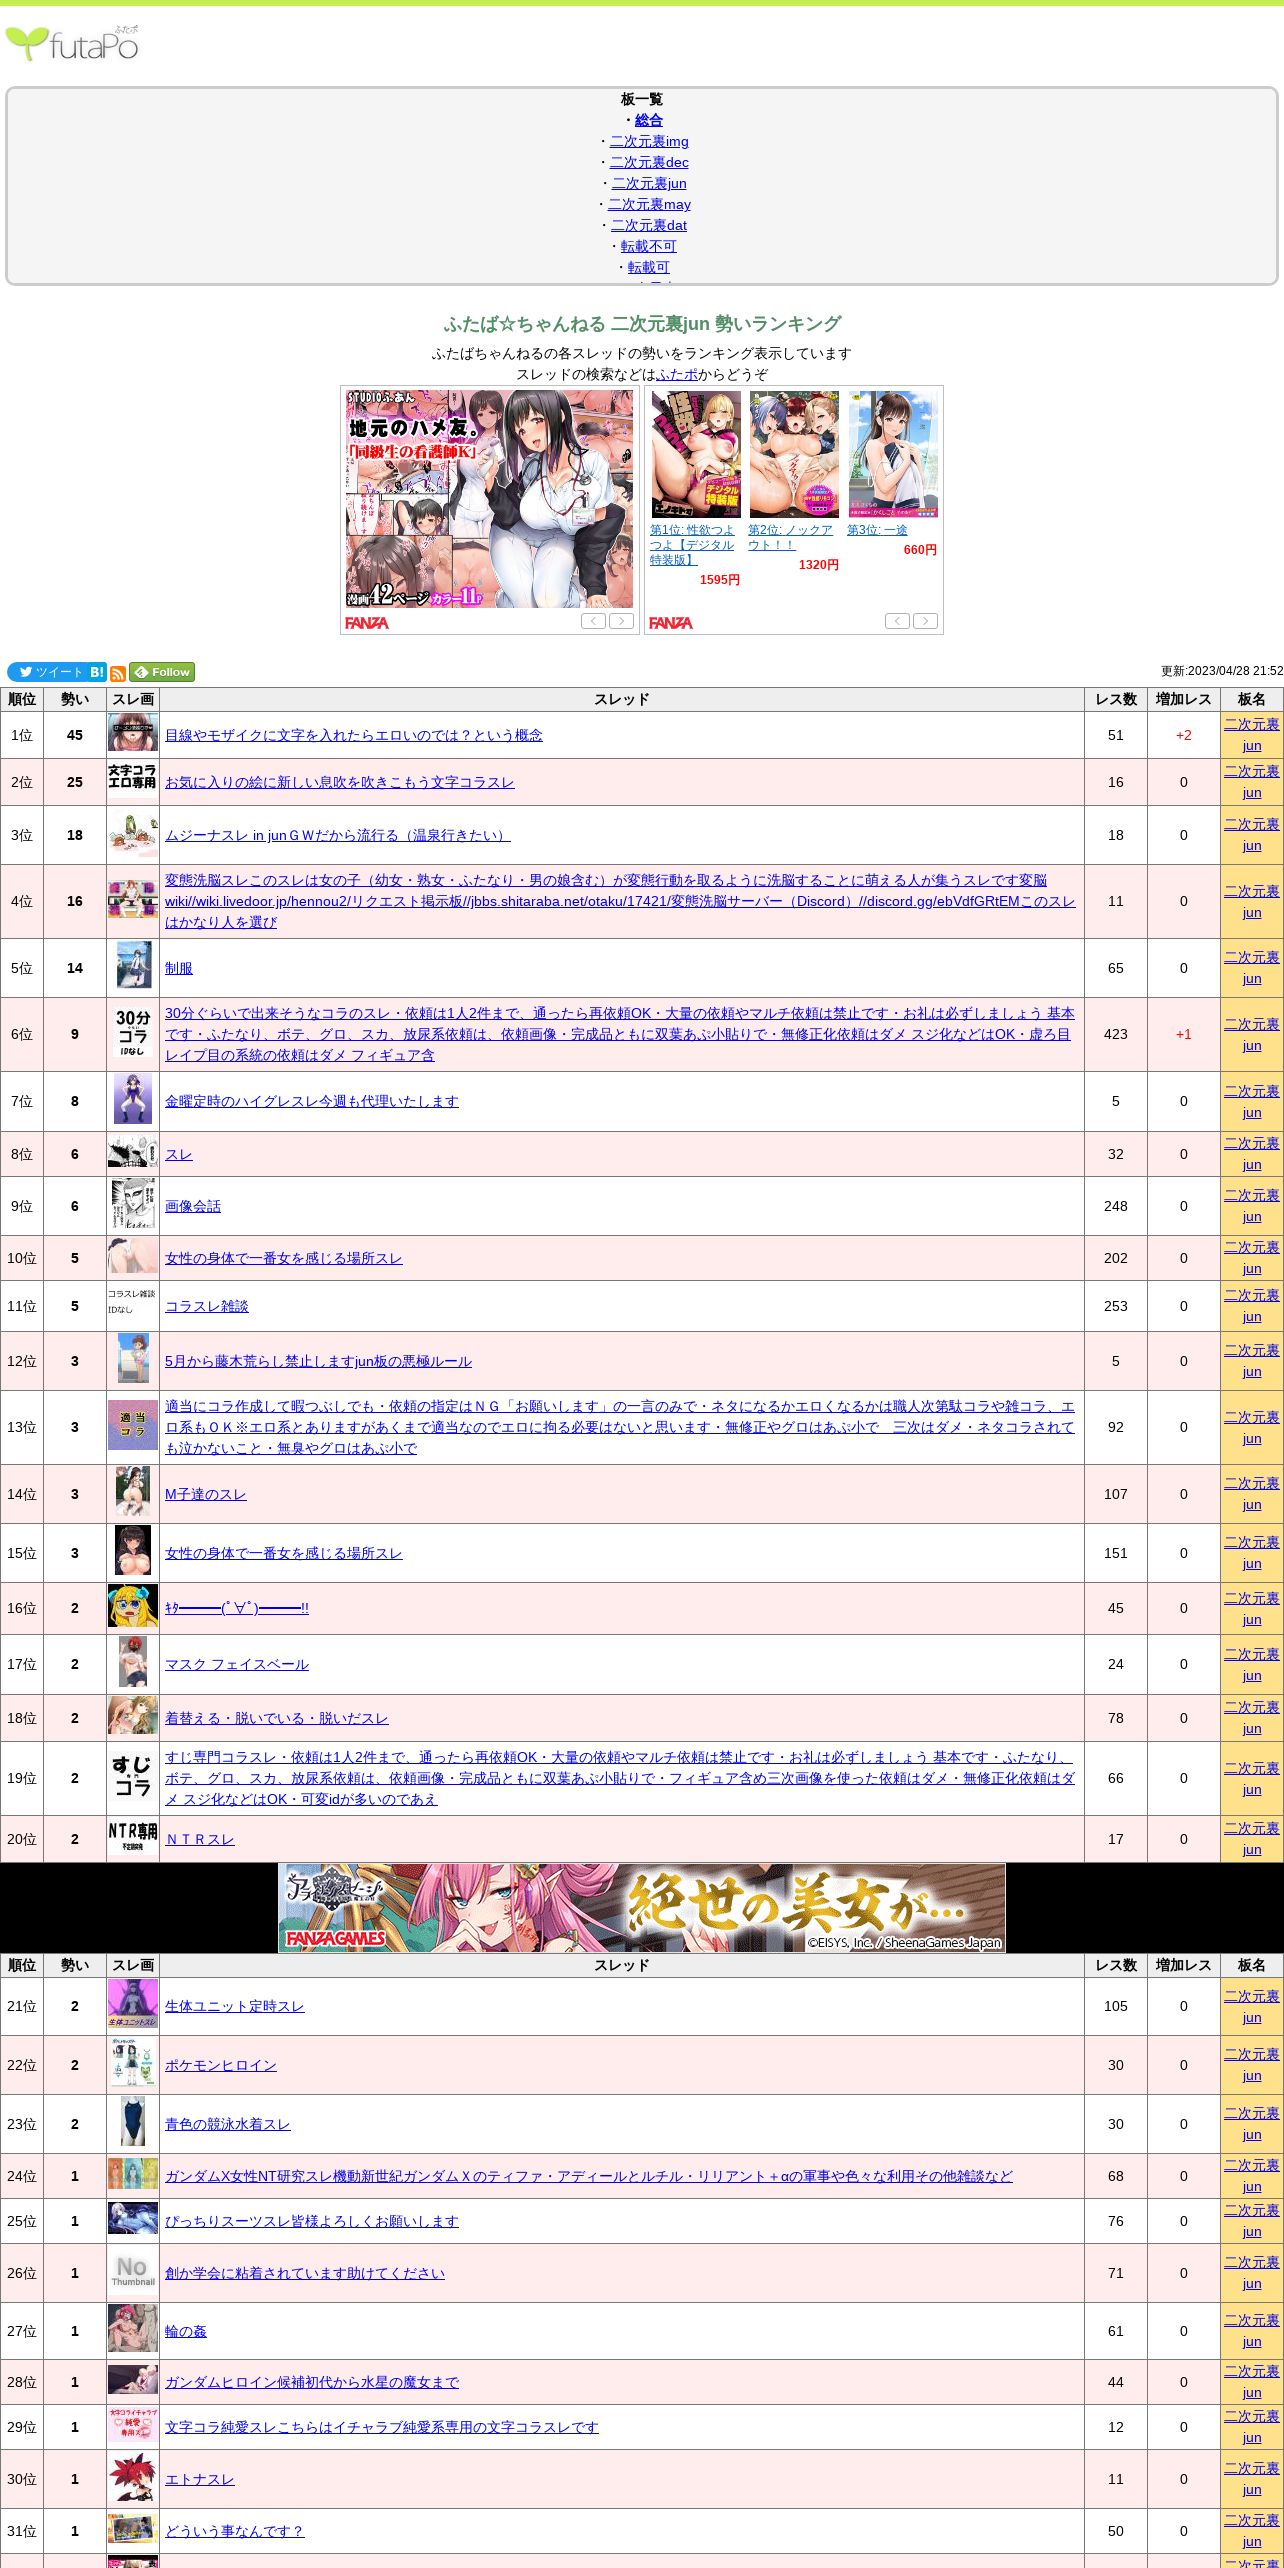Click the 増加レス header of the top table
Viewport: 1284px width, 2568px height.
click(1183, 699)
